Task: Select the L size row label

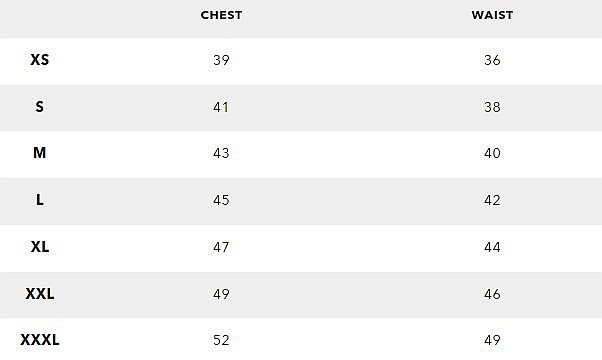Action: click(40, 200)
